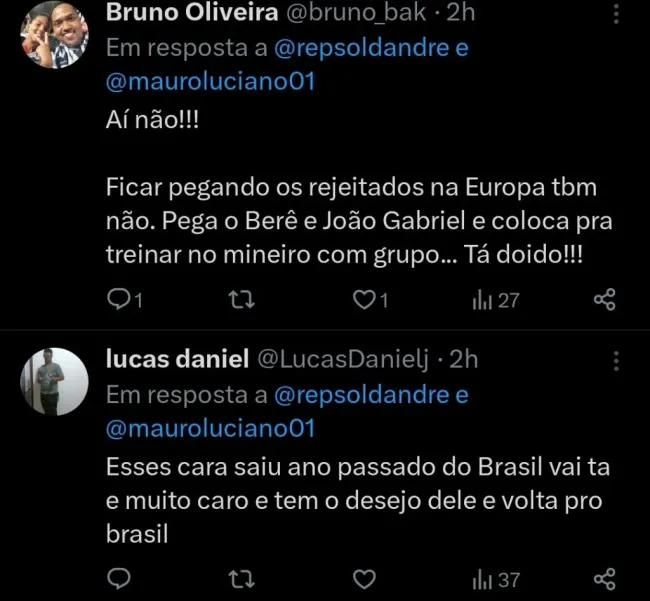
Task: Share Bruno Oliveira's tweet
Action: [604, 298]
